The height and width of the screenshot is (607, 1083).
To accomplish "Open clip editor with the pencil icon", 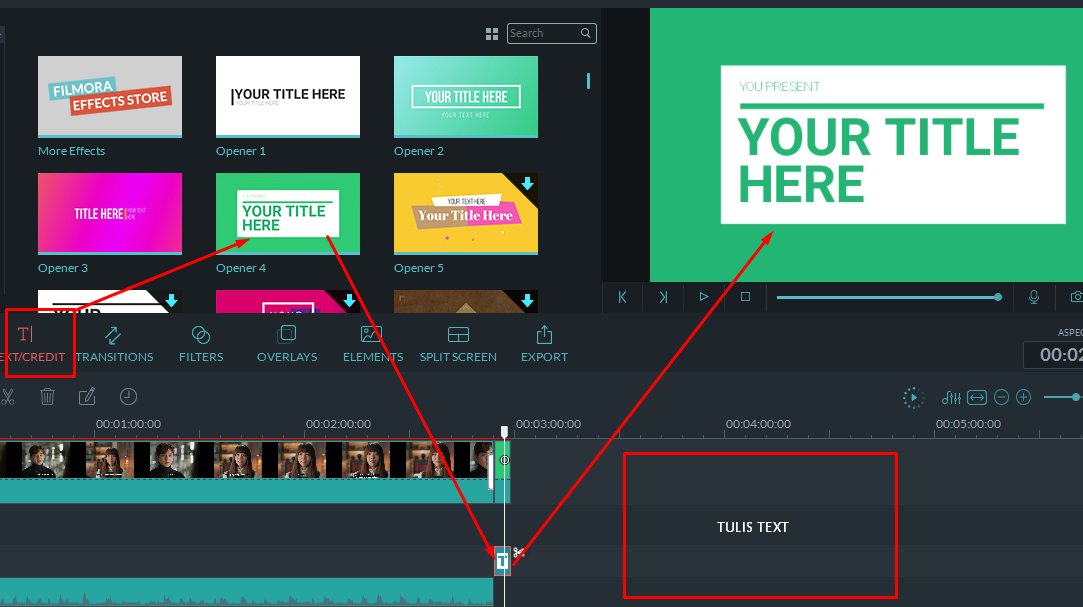I will [x=87, y=396].
